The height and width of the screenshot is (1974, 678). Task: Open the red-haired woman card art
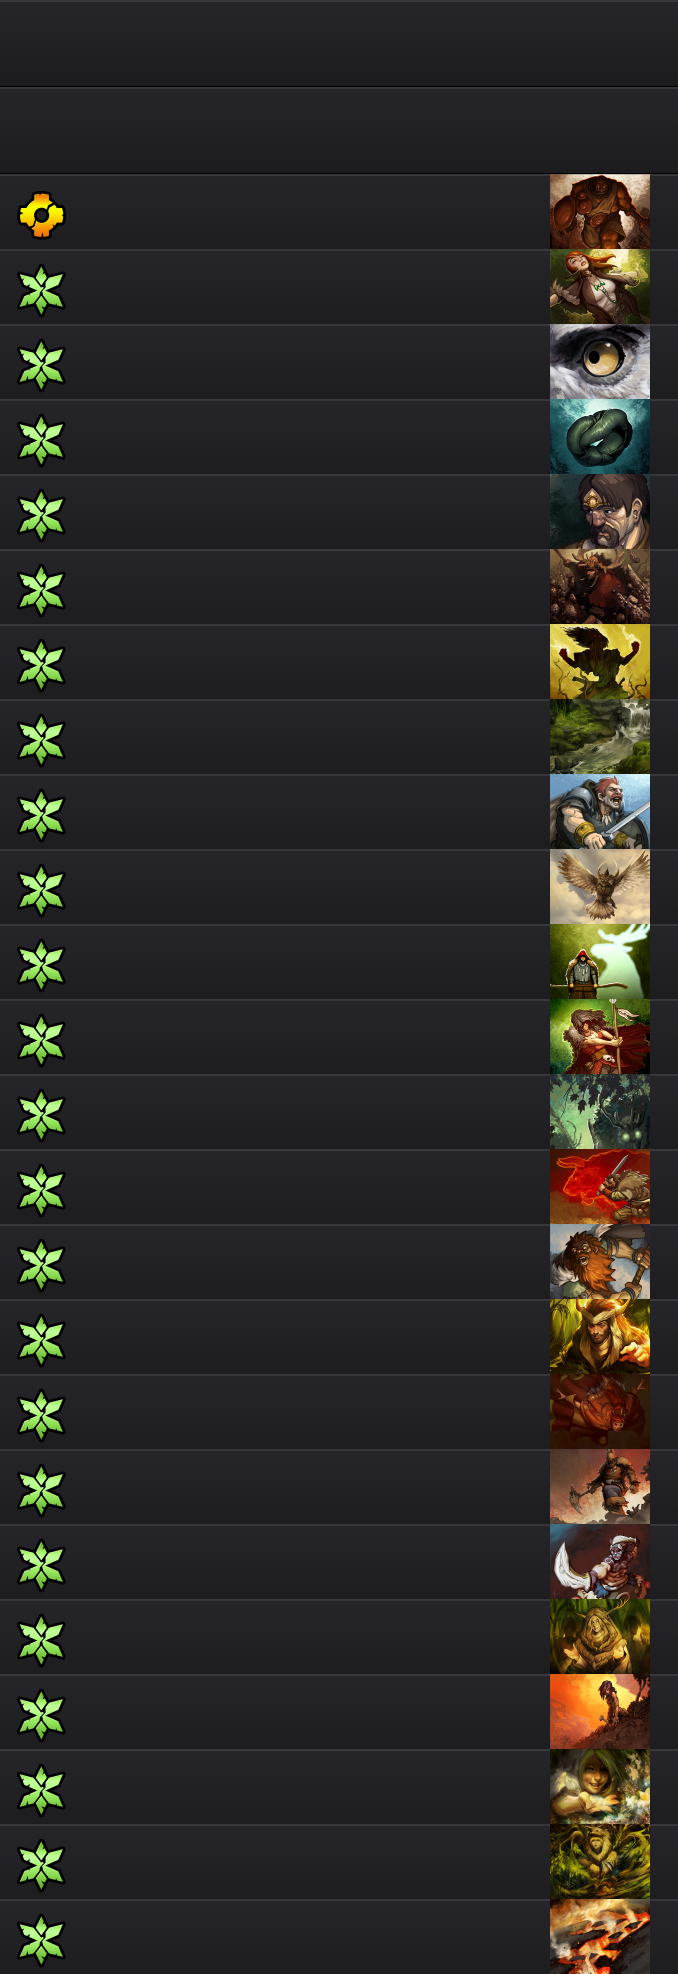[600, 287]
